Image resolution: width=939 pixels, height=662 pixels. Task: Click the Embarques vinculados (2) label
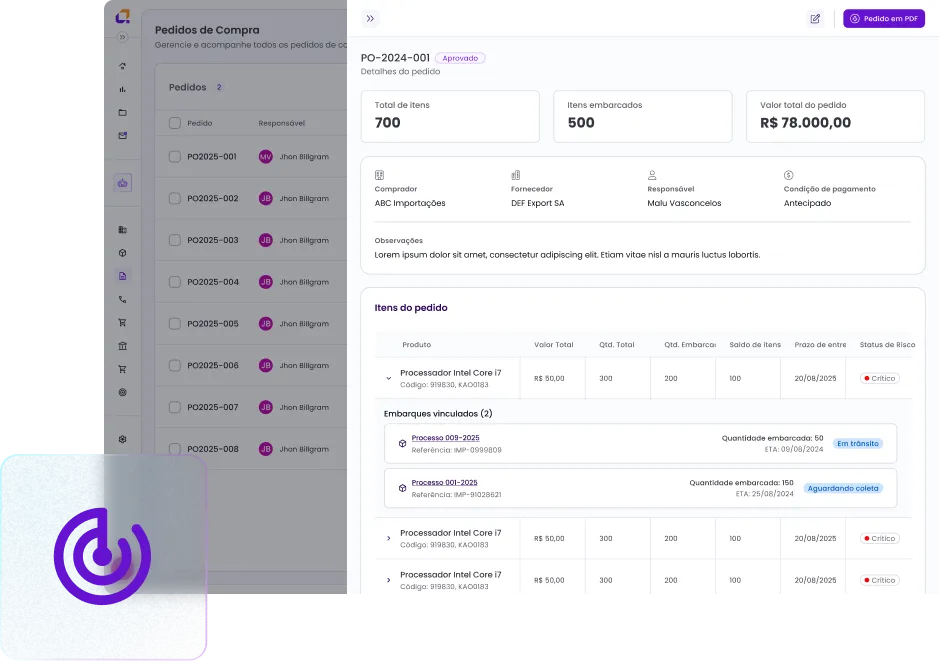coord(438,413)
